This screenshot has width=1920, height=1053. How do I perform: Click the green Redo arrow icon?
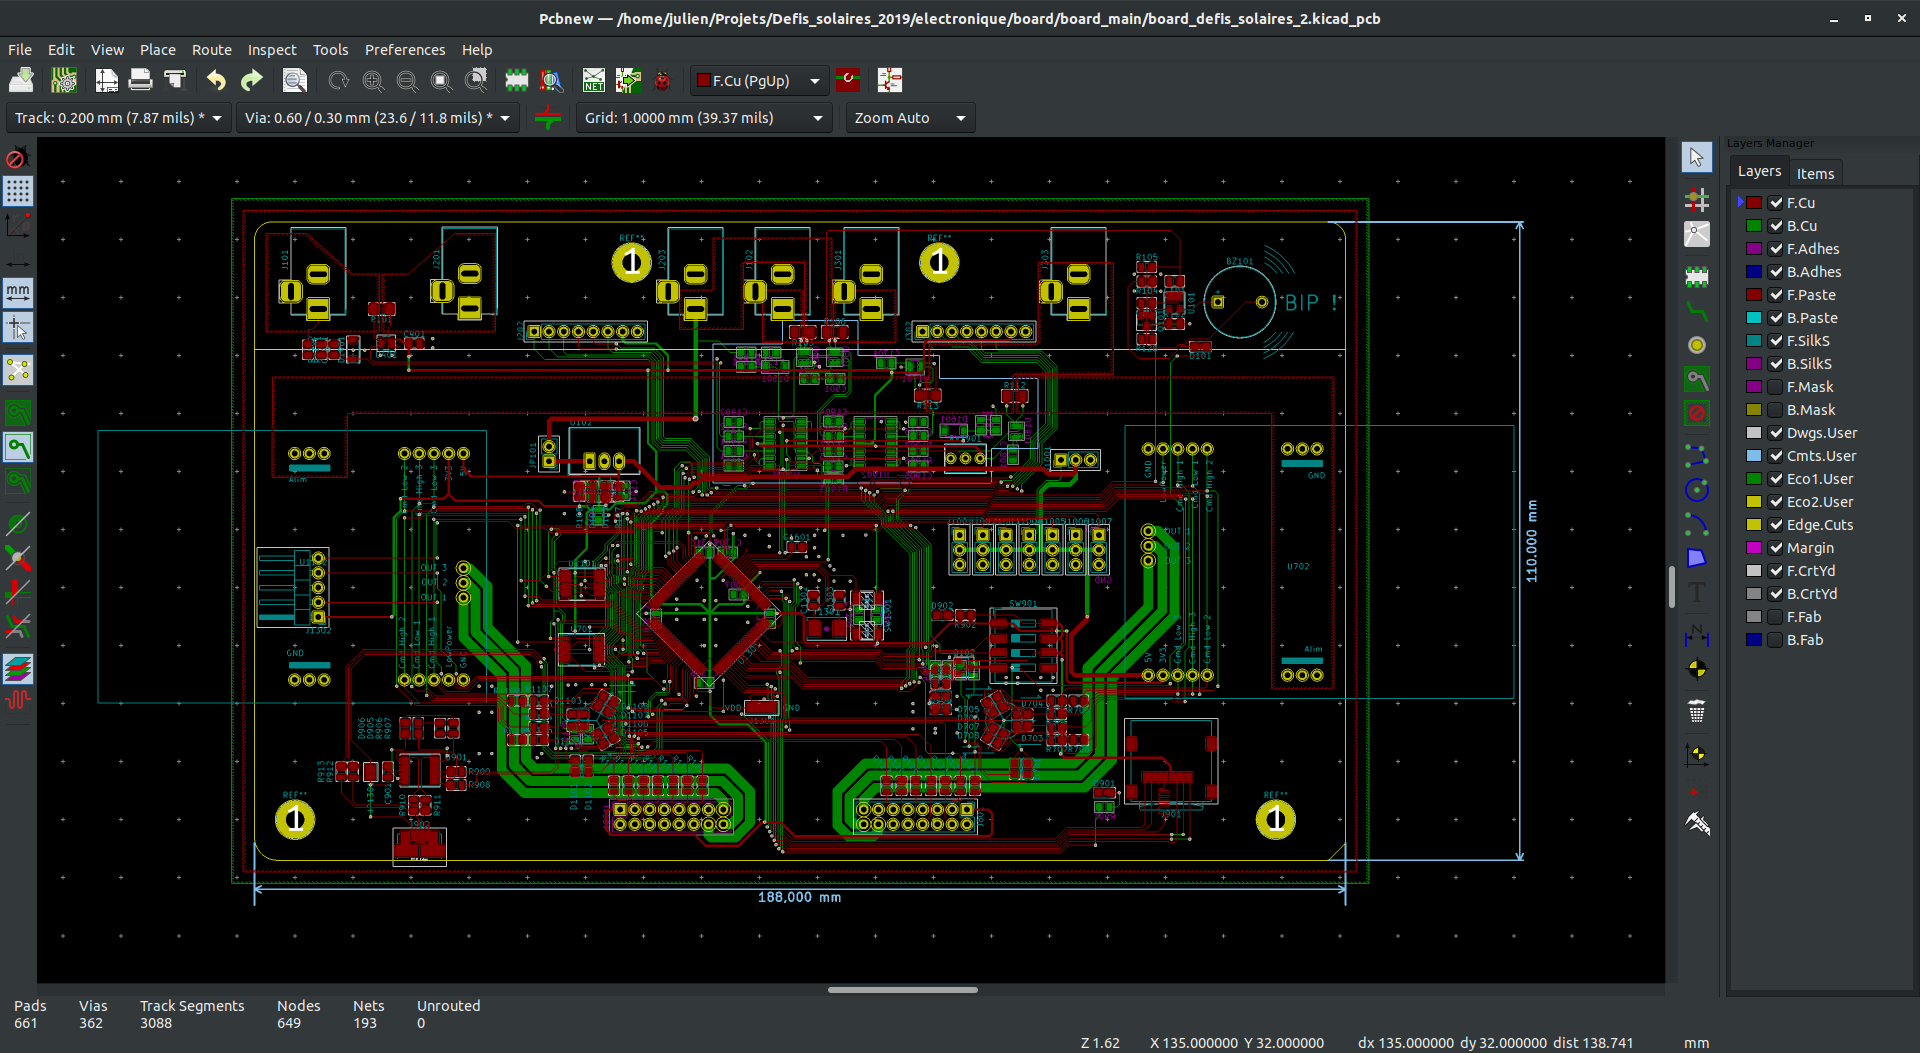coord(251,80)
